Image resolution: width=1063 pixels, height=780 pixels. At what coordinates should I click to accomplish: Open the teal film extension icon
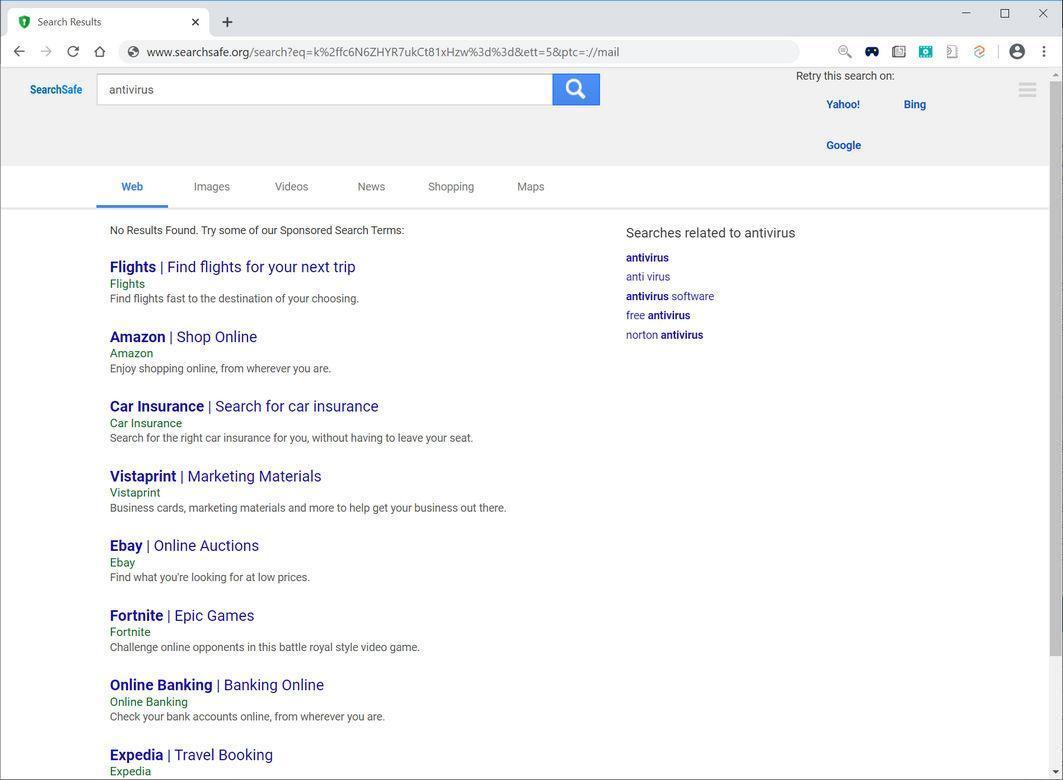click(925, 52)
